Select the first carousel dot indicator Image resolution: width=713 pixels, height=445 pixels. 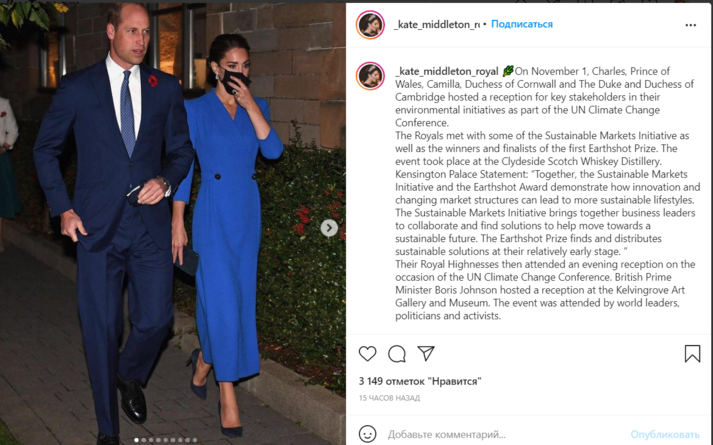pos(136,440)
